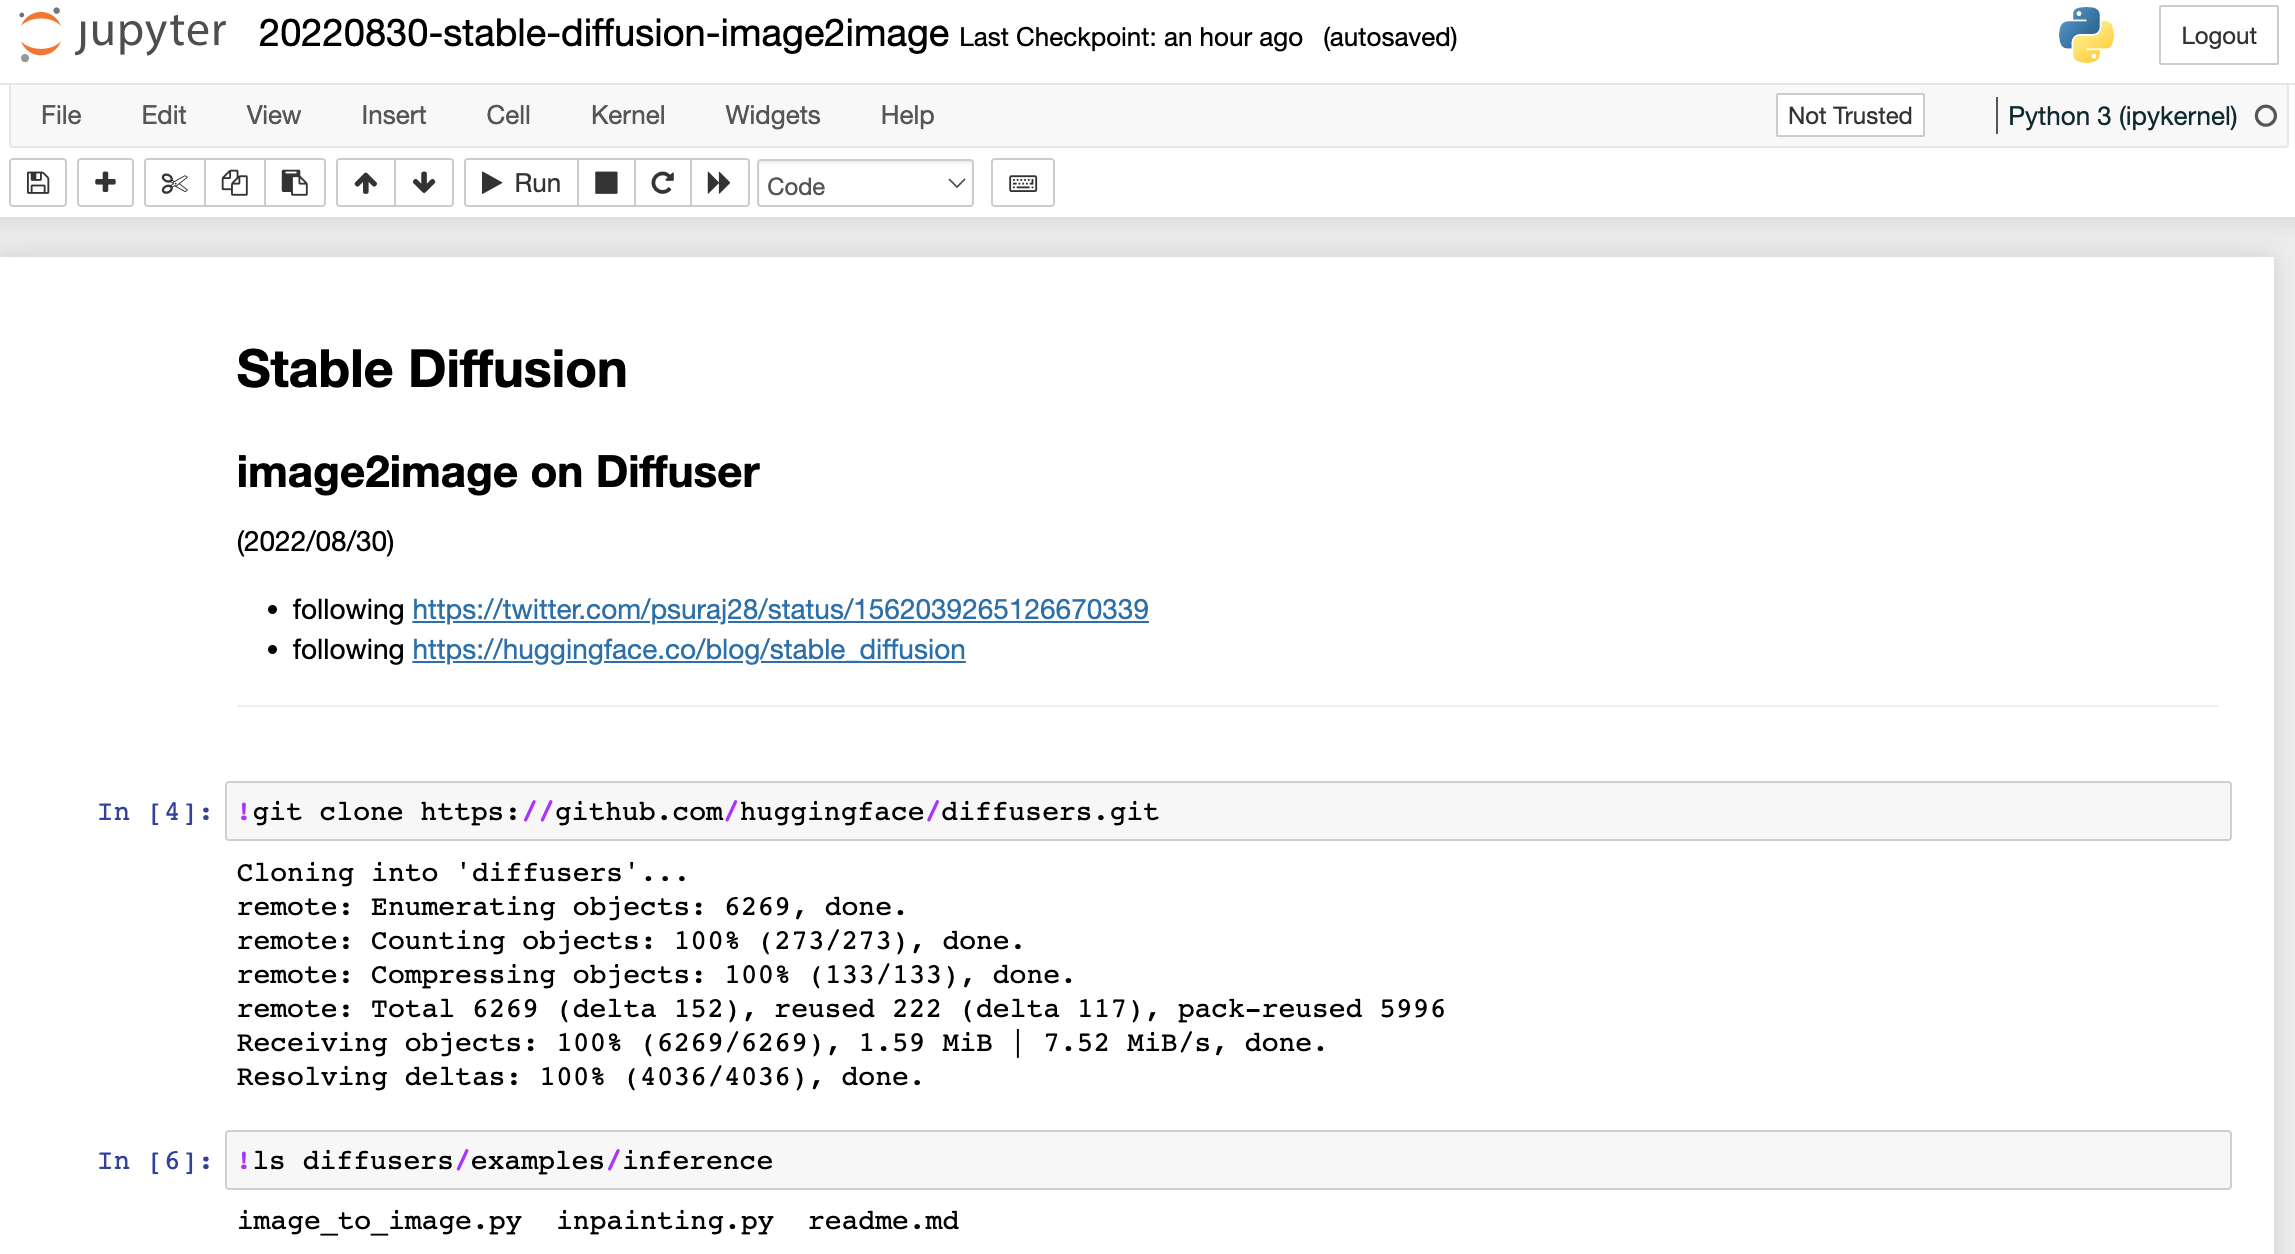Click the Run button
2295x1254 pixels.
(x=521, y=183)
